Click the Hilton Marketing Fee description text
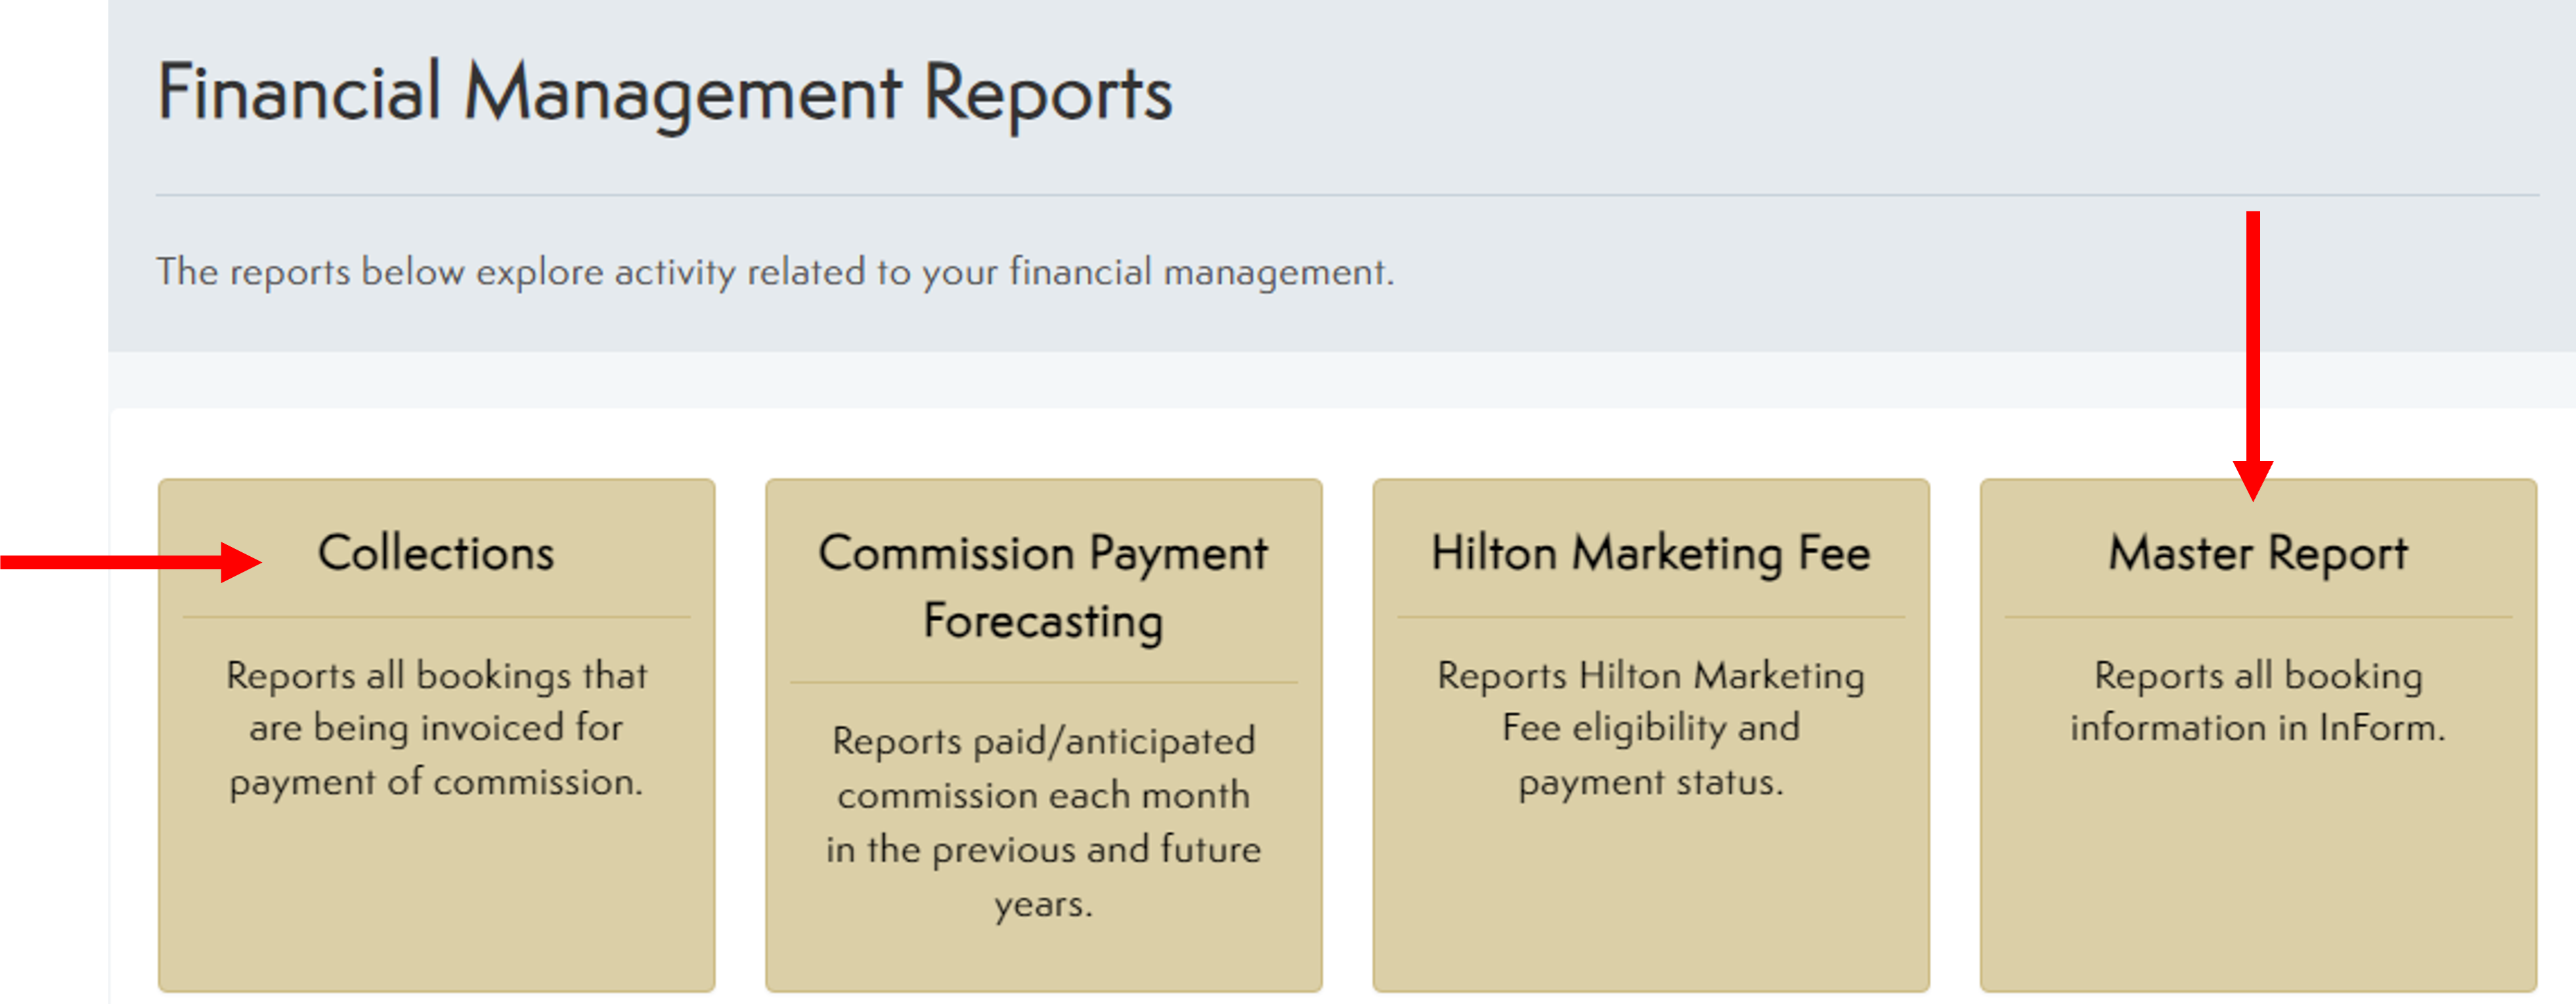Image resolution: width=2576 pixels, height=1004 pixels. pos(1650,728)
